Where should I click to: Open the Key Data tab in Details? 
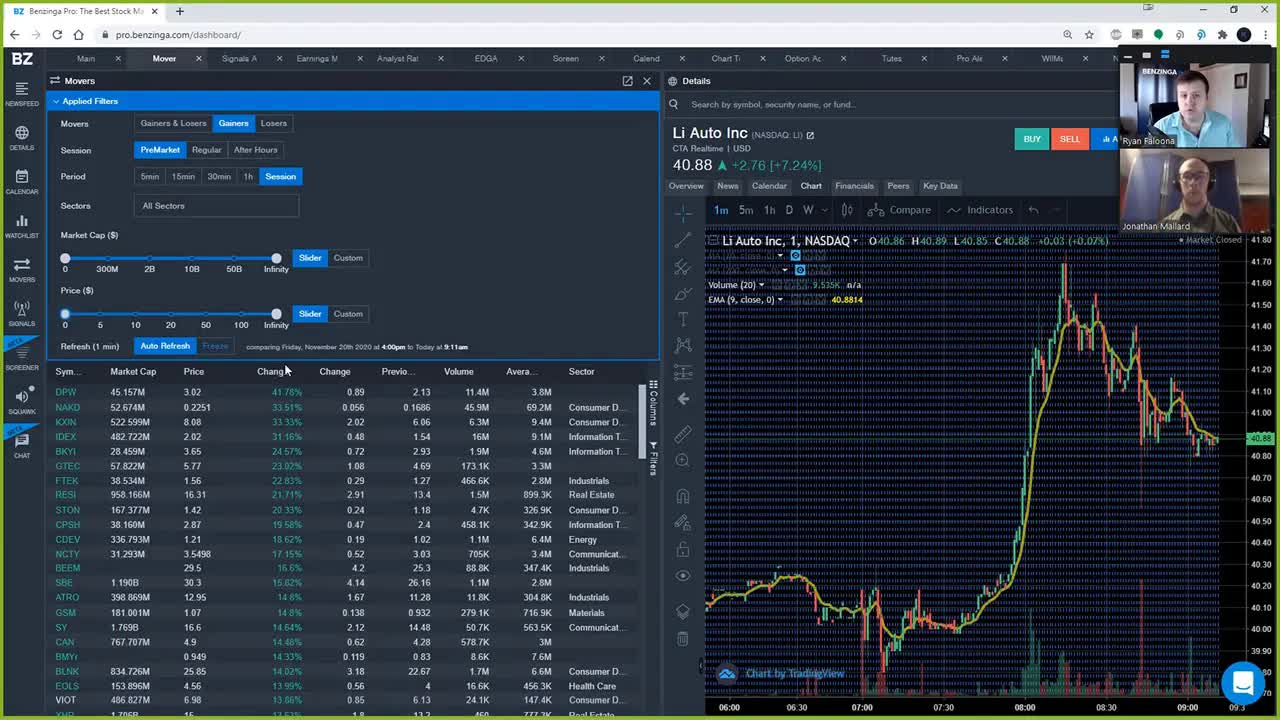(940, 186)
